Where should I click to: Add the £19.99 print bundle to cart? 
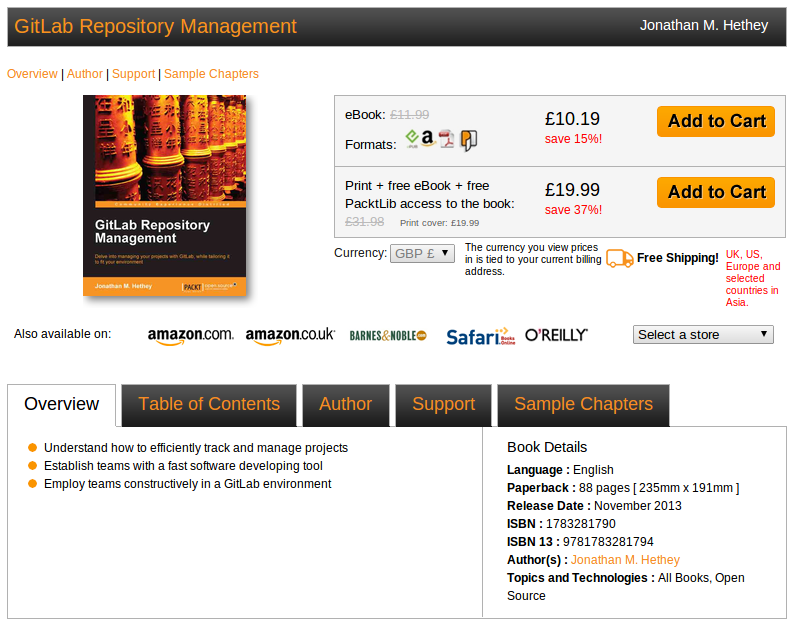point(716,192)
